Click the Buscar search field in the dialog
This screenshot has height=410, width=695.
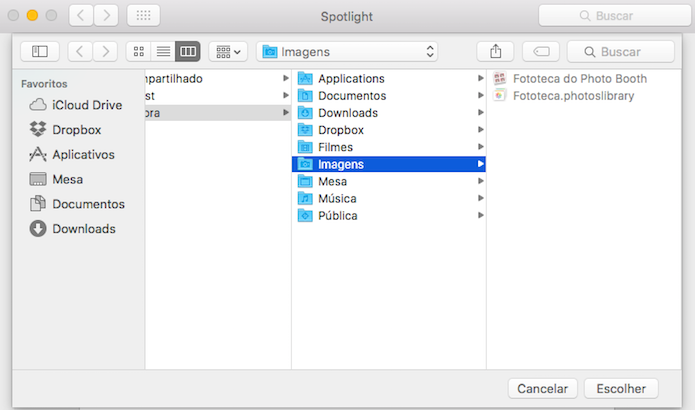click(621, 52)
